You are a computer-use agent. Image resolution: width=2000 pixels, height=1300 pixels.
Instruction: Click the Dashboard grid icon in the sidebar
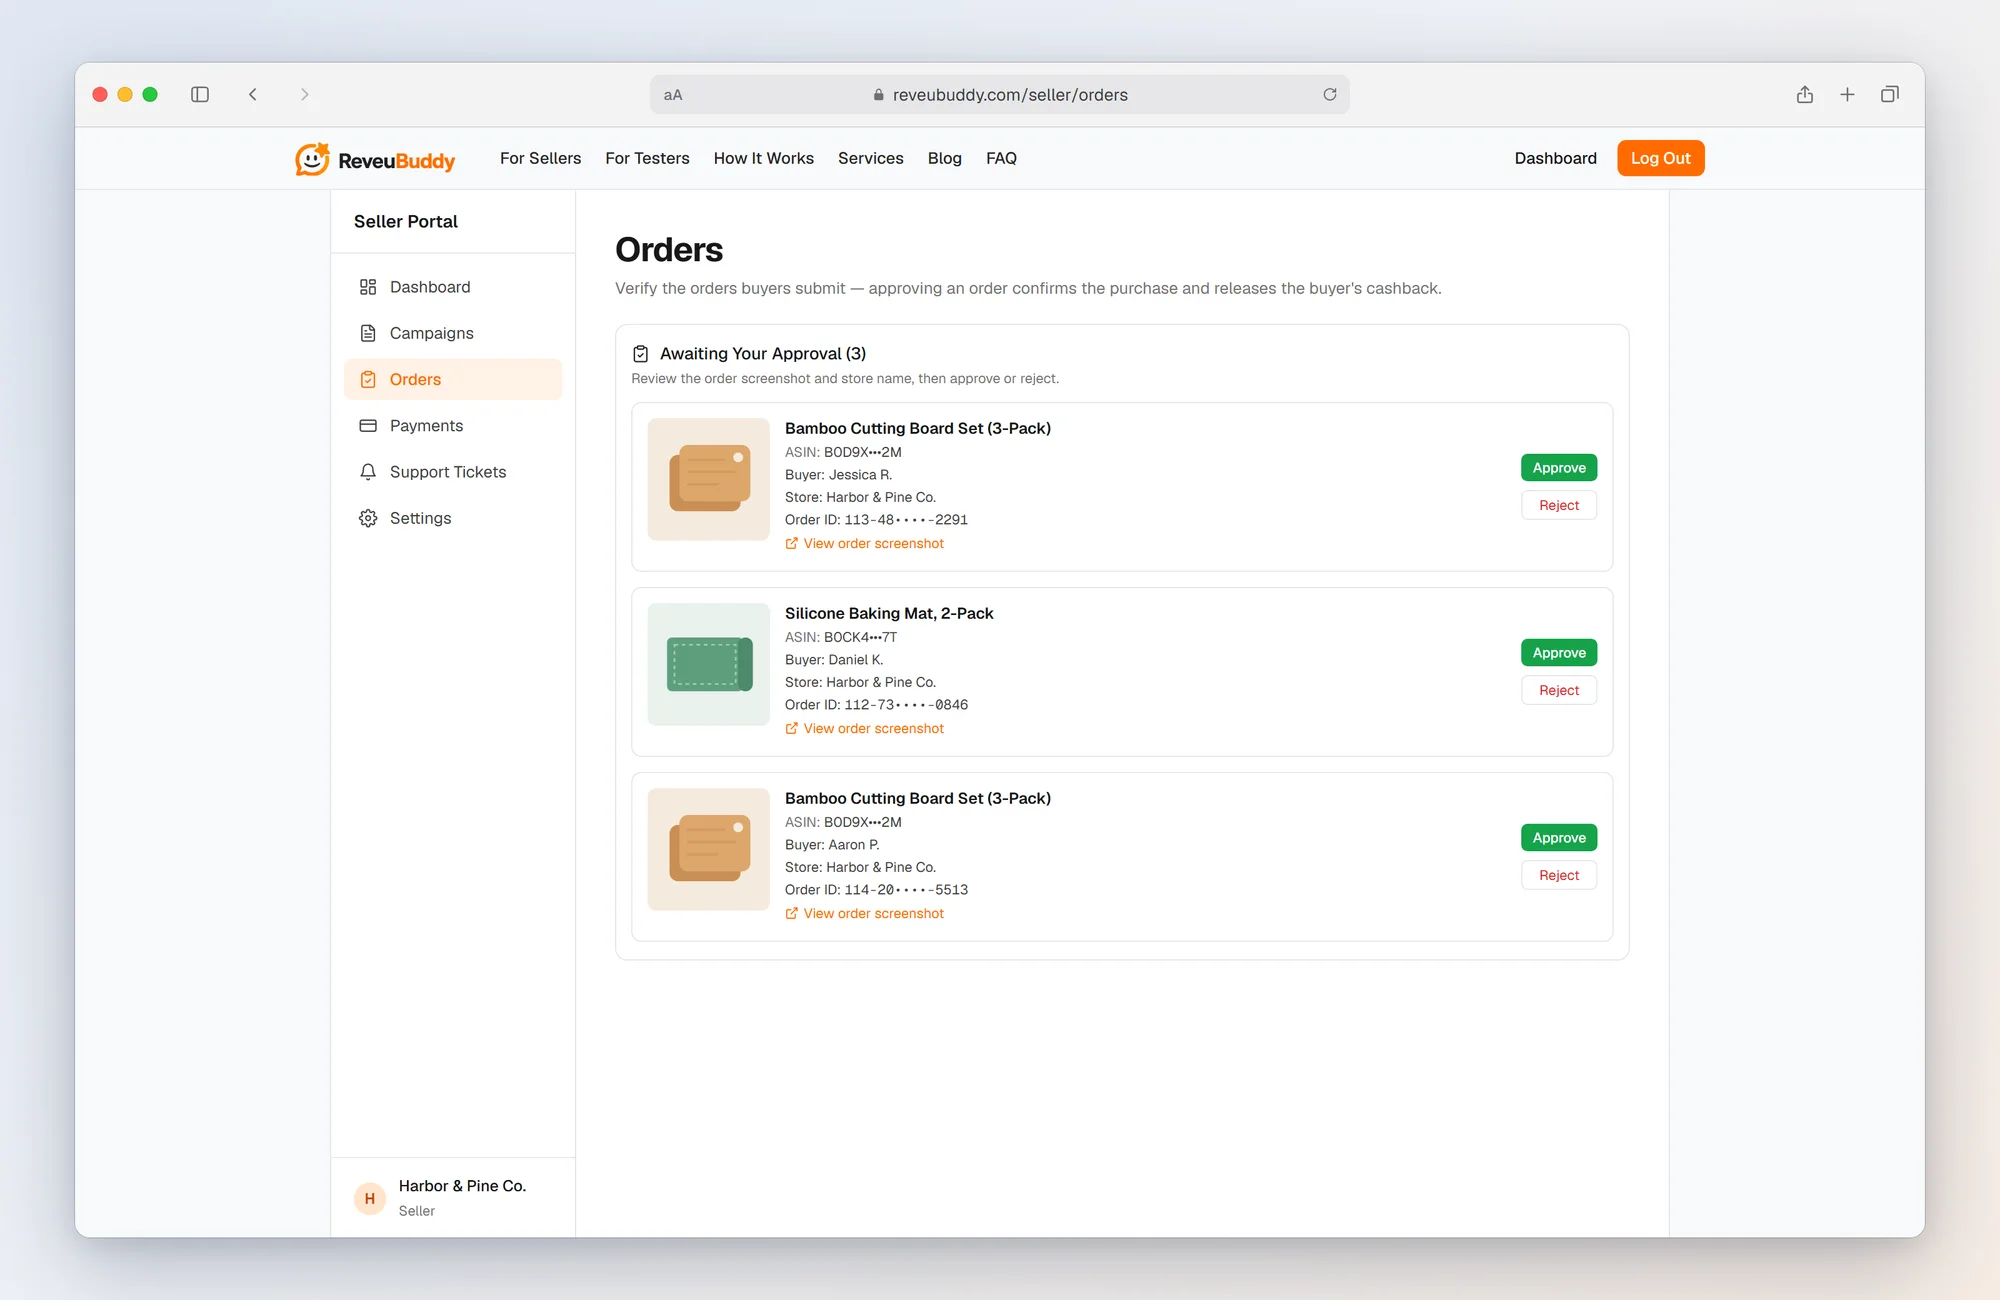click(368, 287)
